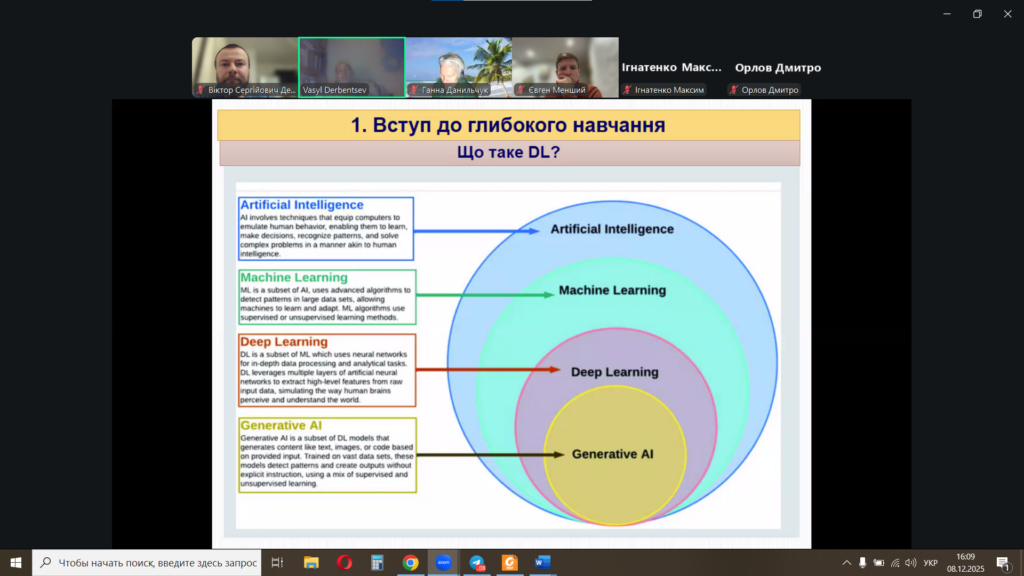Open Microsoft Word from taskbar
Screen dimensions: 1024x576
tap(542, 562)
